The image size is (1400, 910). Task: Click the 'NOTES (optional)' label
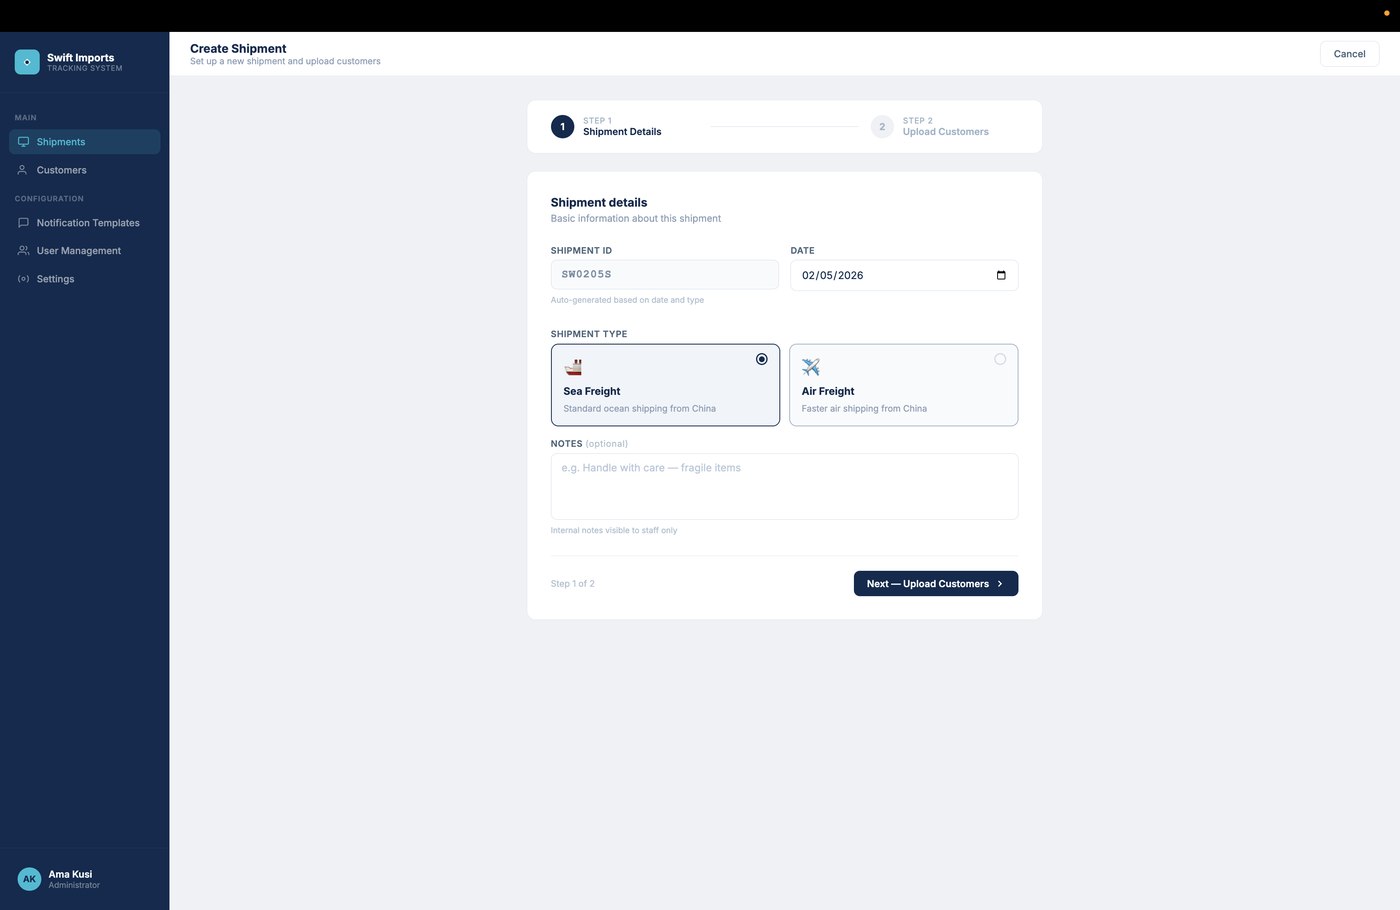tap(589, 444)
